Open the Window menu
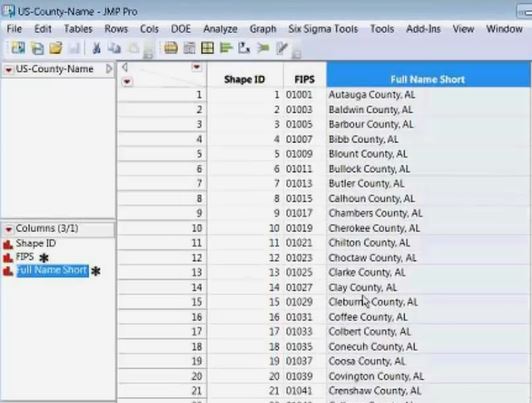Screen dimensions: 532x403 tap(504, 29)
